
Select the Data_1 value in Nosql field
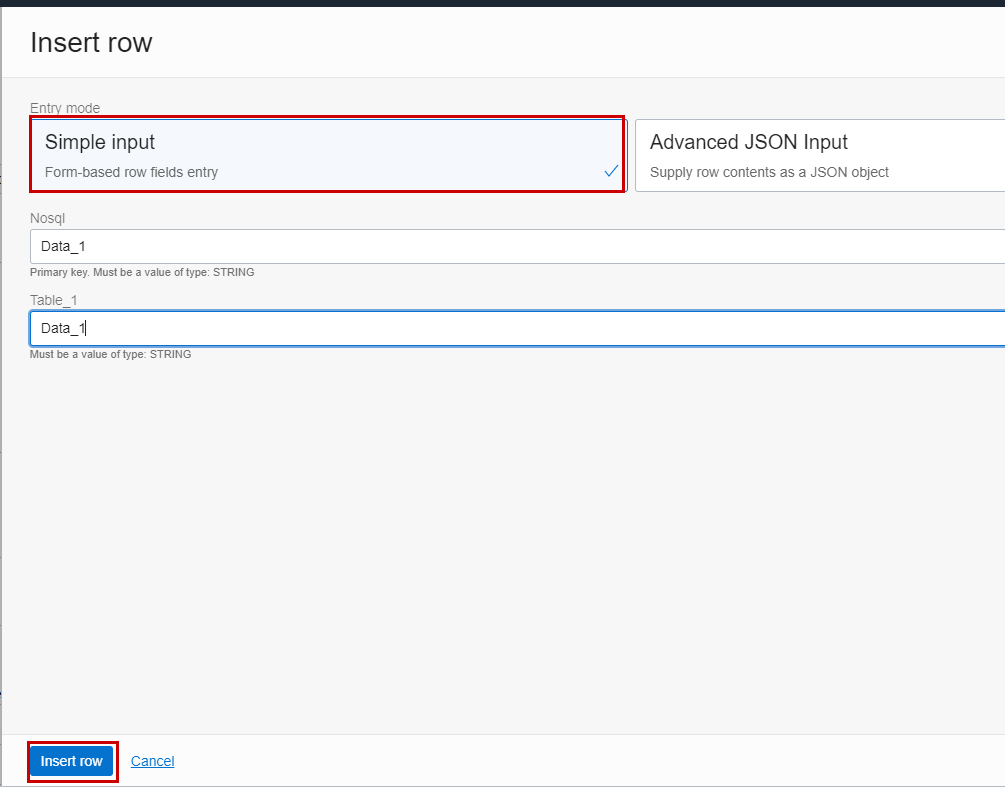pos(62,246)
